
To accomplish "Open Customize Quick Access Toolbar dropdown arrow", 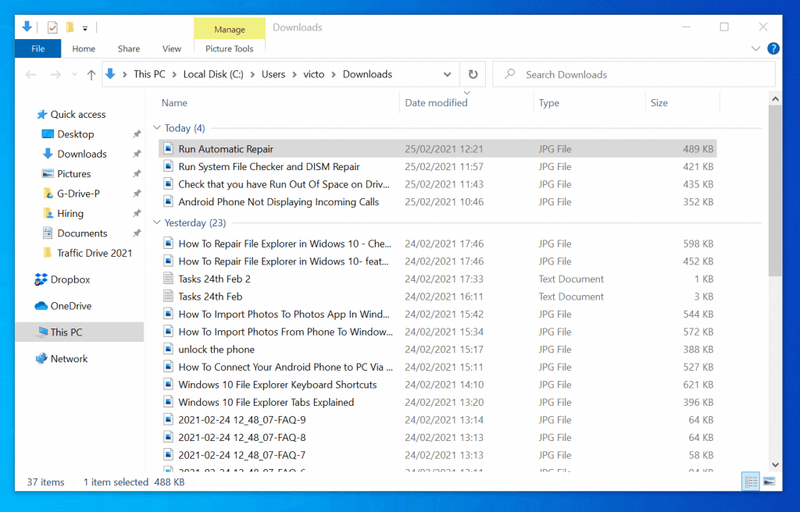I will tap(85, 28).
